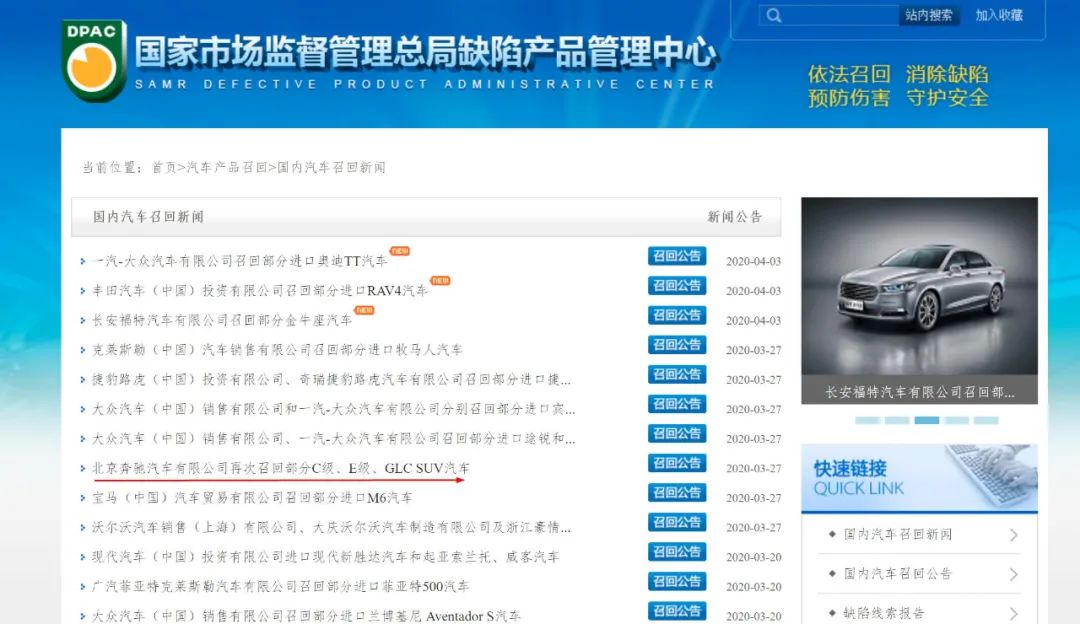Open the 克莱斯勒牧马人 recall news item
Image resolution: width=1080 pixels, height=624 pixels.
(277, 350)
